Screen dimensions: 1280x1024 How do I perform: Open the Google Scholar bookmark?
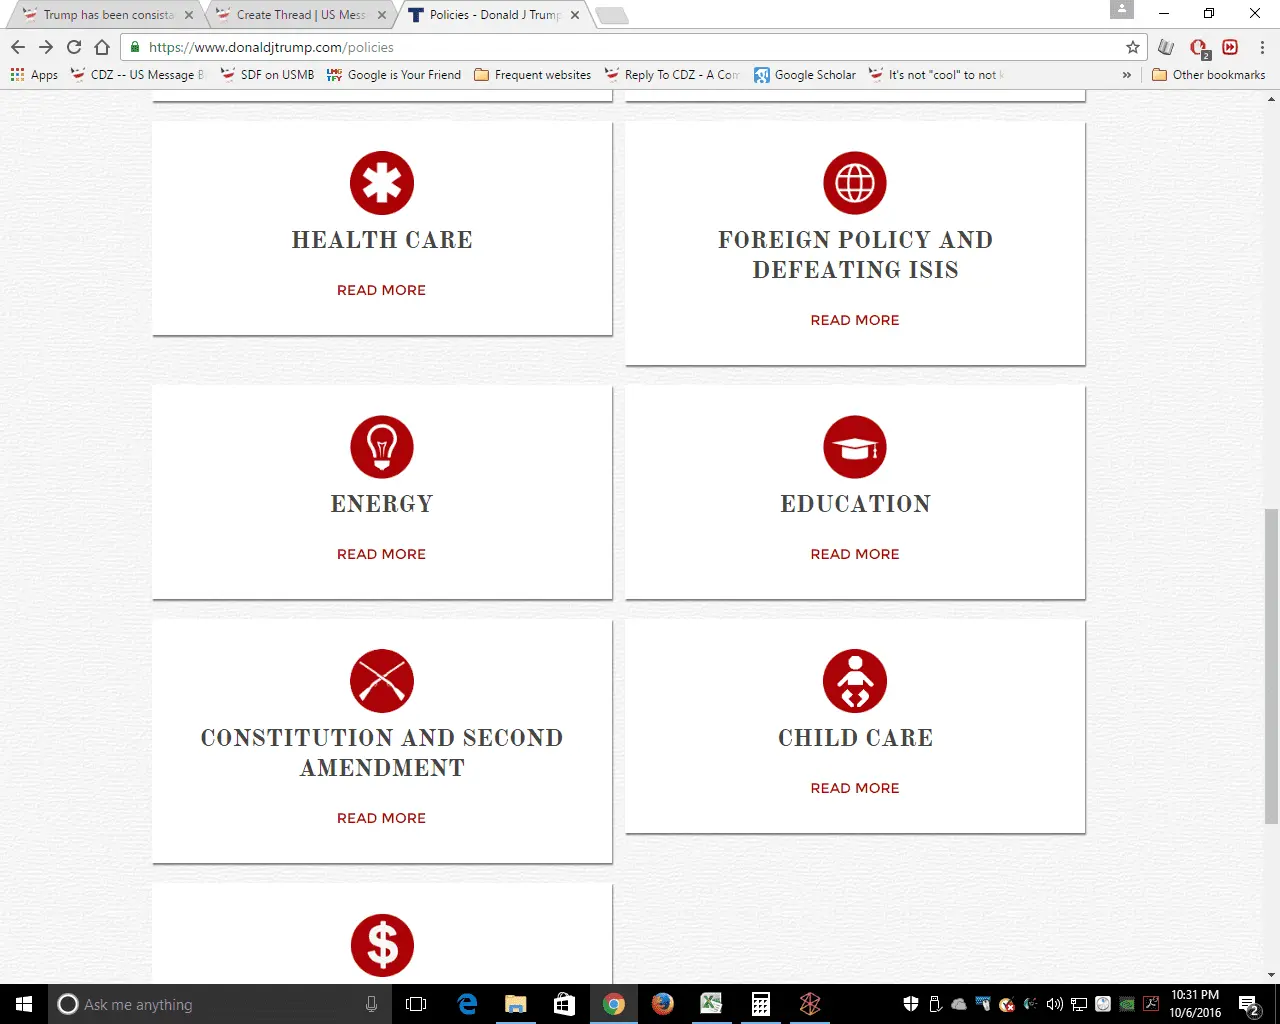805,75
